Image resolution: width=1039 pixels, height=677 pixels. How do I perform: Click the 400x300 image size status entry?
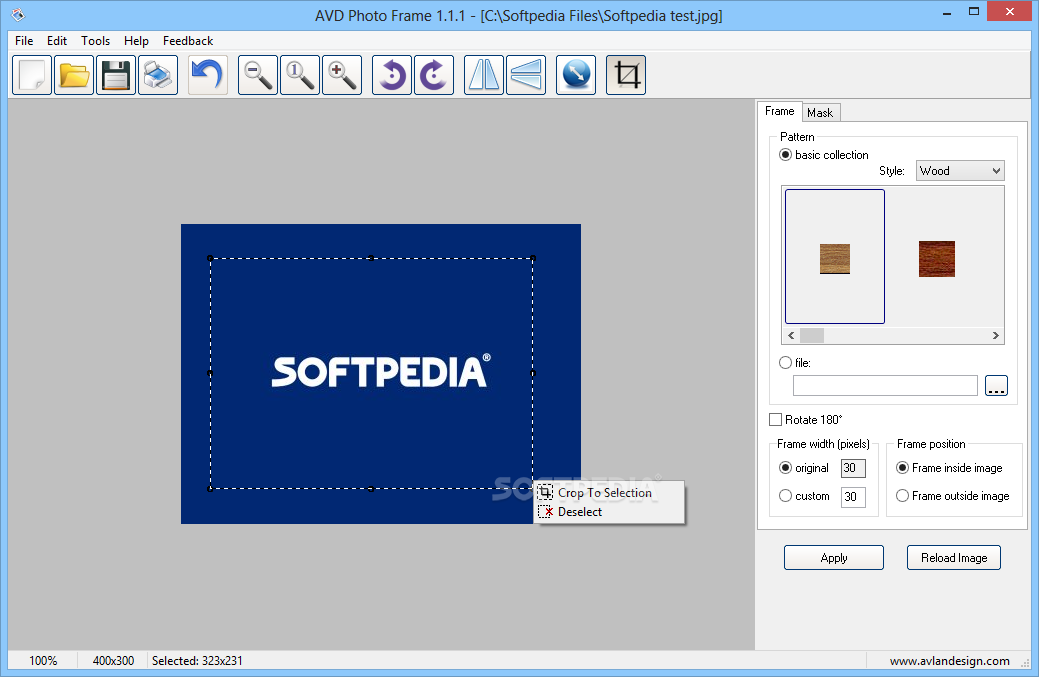(x=113, y=660)
